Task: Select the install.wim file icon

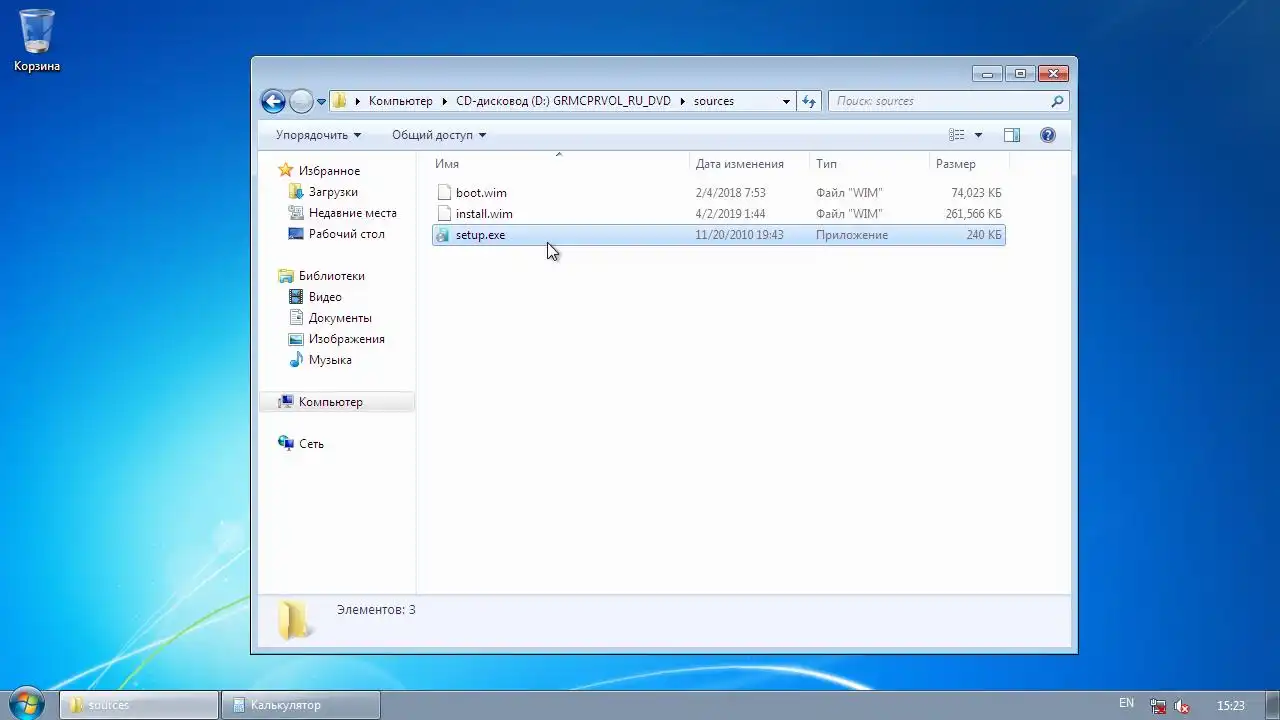Action: pyautogui.click(x=444, y=214)
